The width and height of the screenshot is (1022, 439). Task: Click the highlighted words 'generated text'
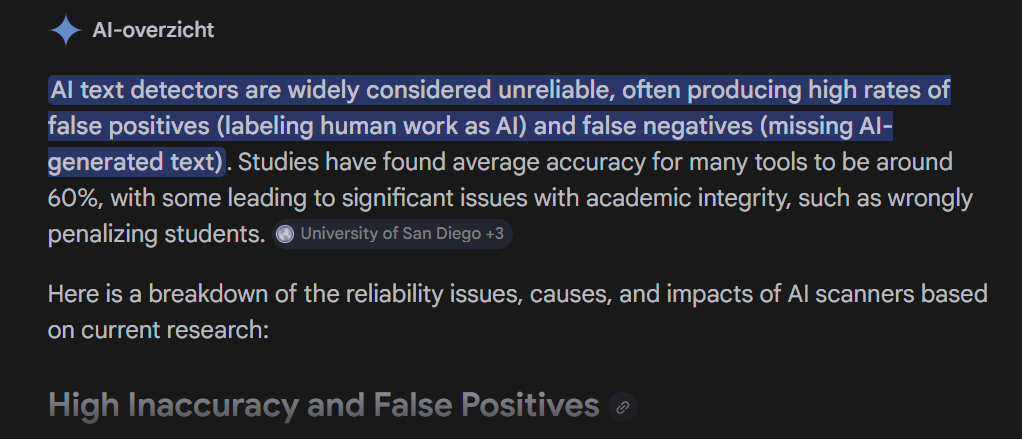134,161
